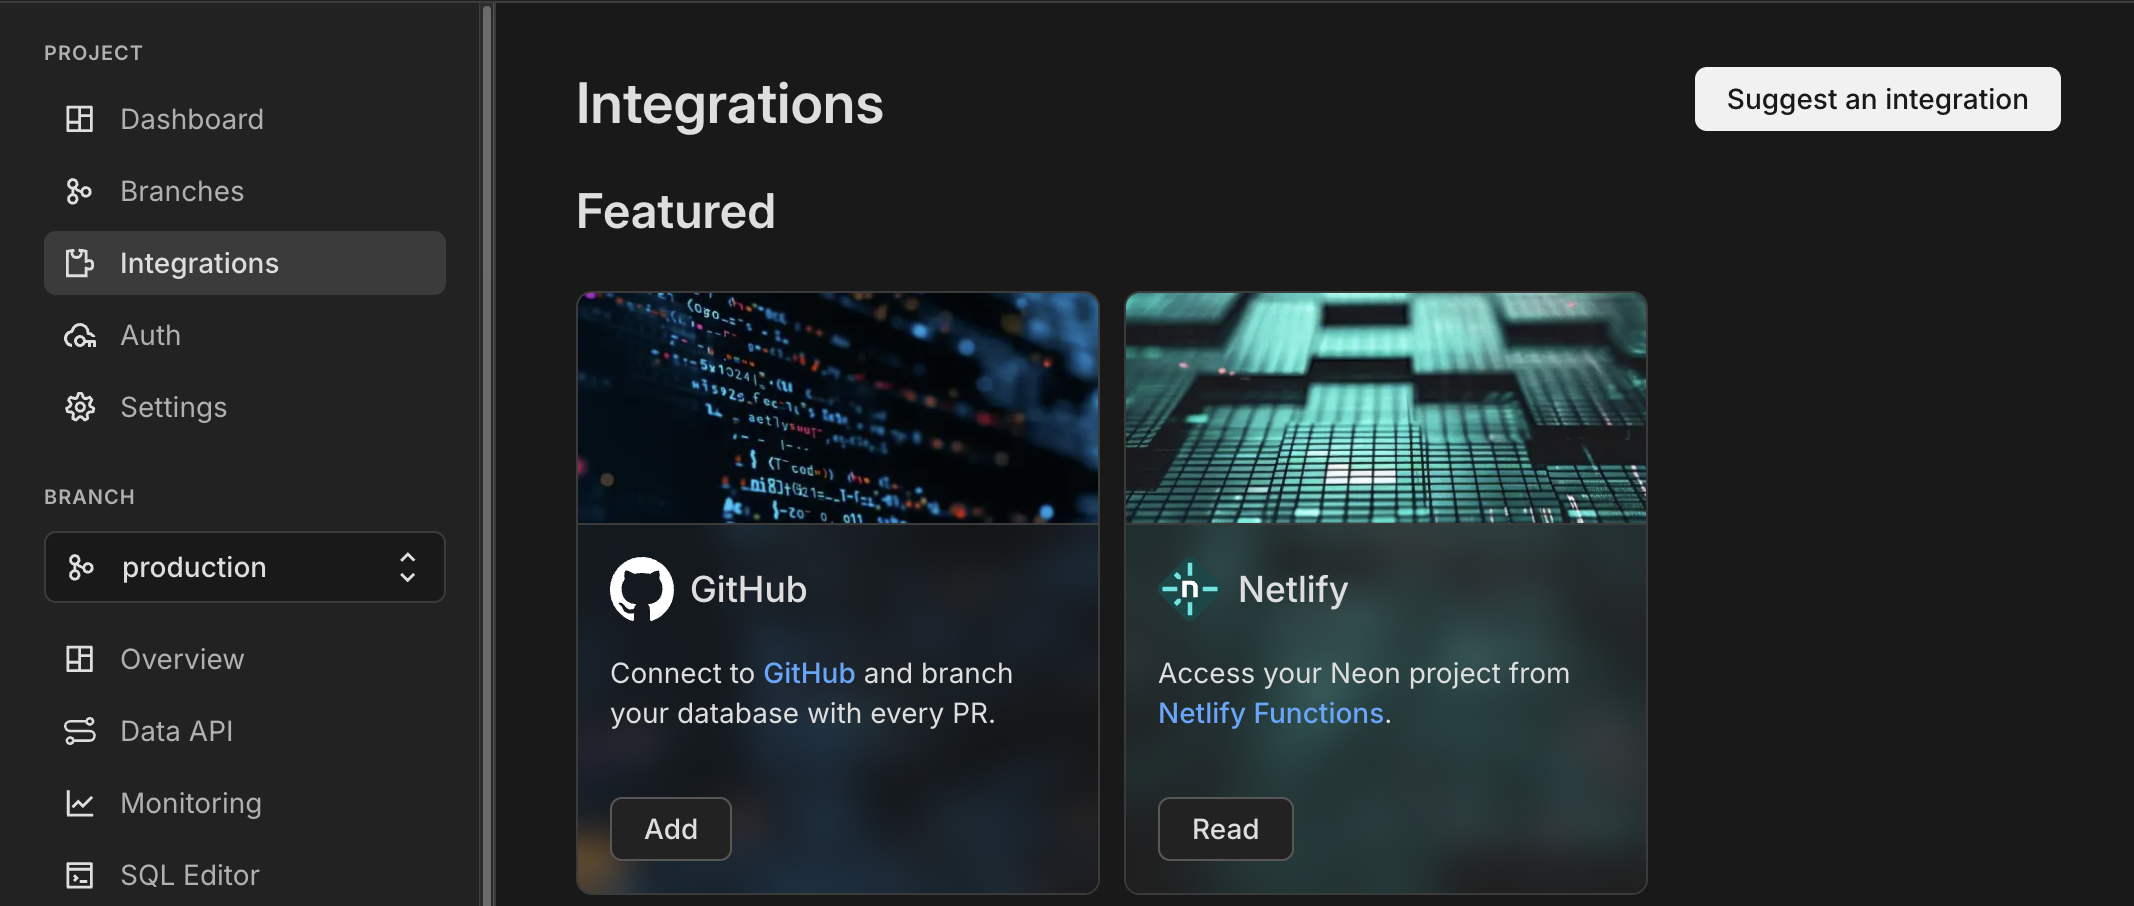This screenshot has width=2134, height=906.
Task: Click the Suggest an integration button
Action: pyautogui.click(x=1876, y=98)
